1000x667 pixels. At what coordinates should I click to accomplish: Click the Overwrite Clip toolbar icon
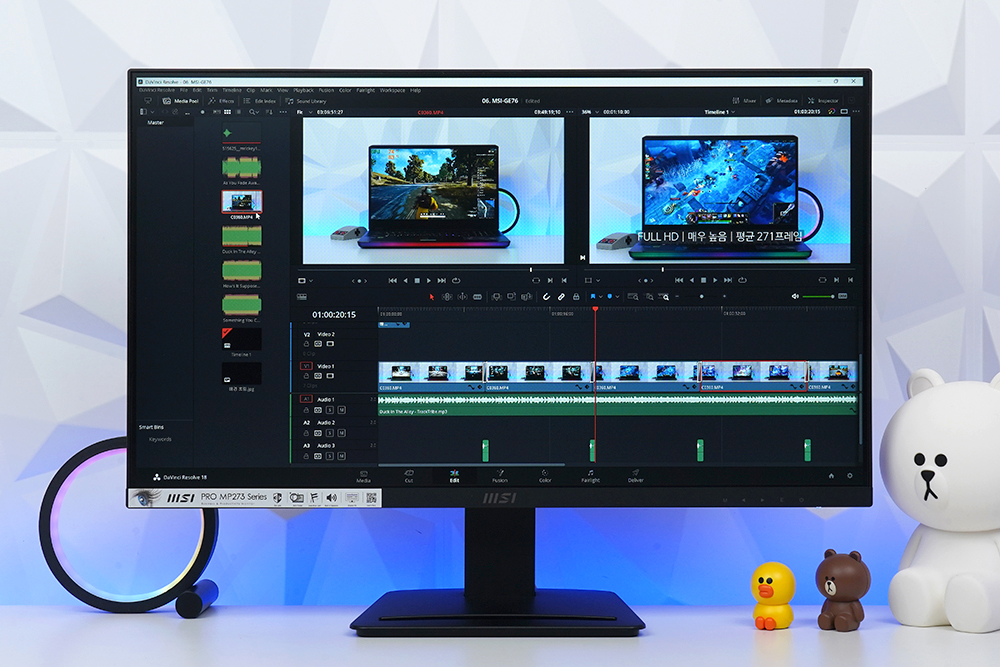pos(511,297)
